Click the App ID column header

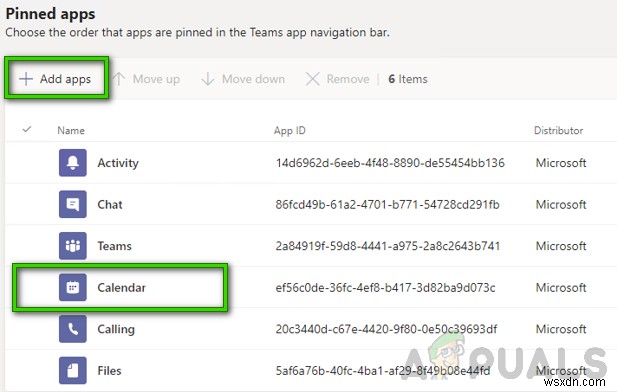pos(290,131)
